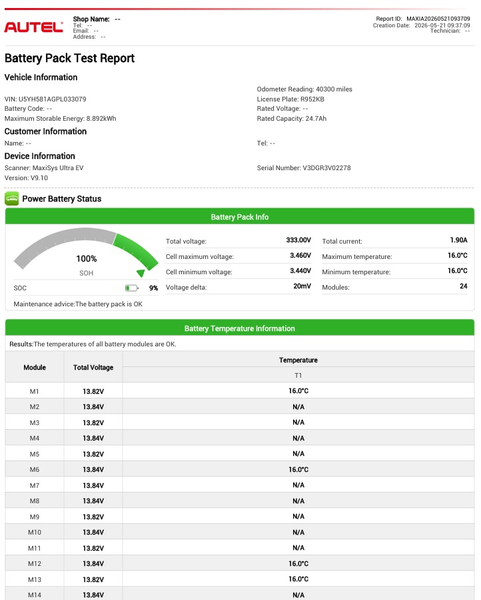This screenshot has width=481, height=600.
Task: Click the SOH gauge arc
Action: tap(86, 247)
